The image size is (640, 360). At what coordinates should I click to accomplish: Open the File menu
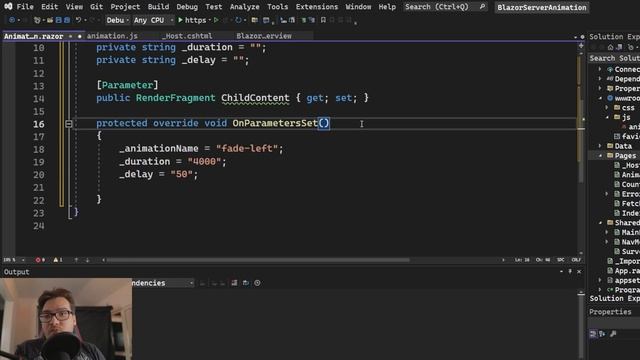tap(25, 7)
